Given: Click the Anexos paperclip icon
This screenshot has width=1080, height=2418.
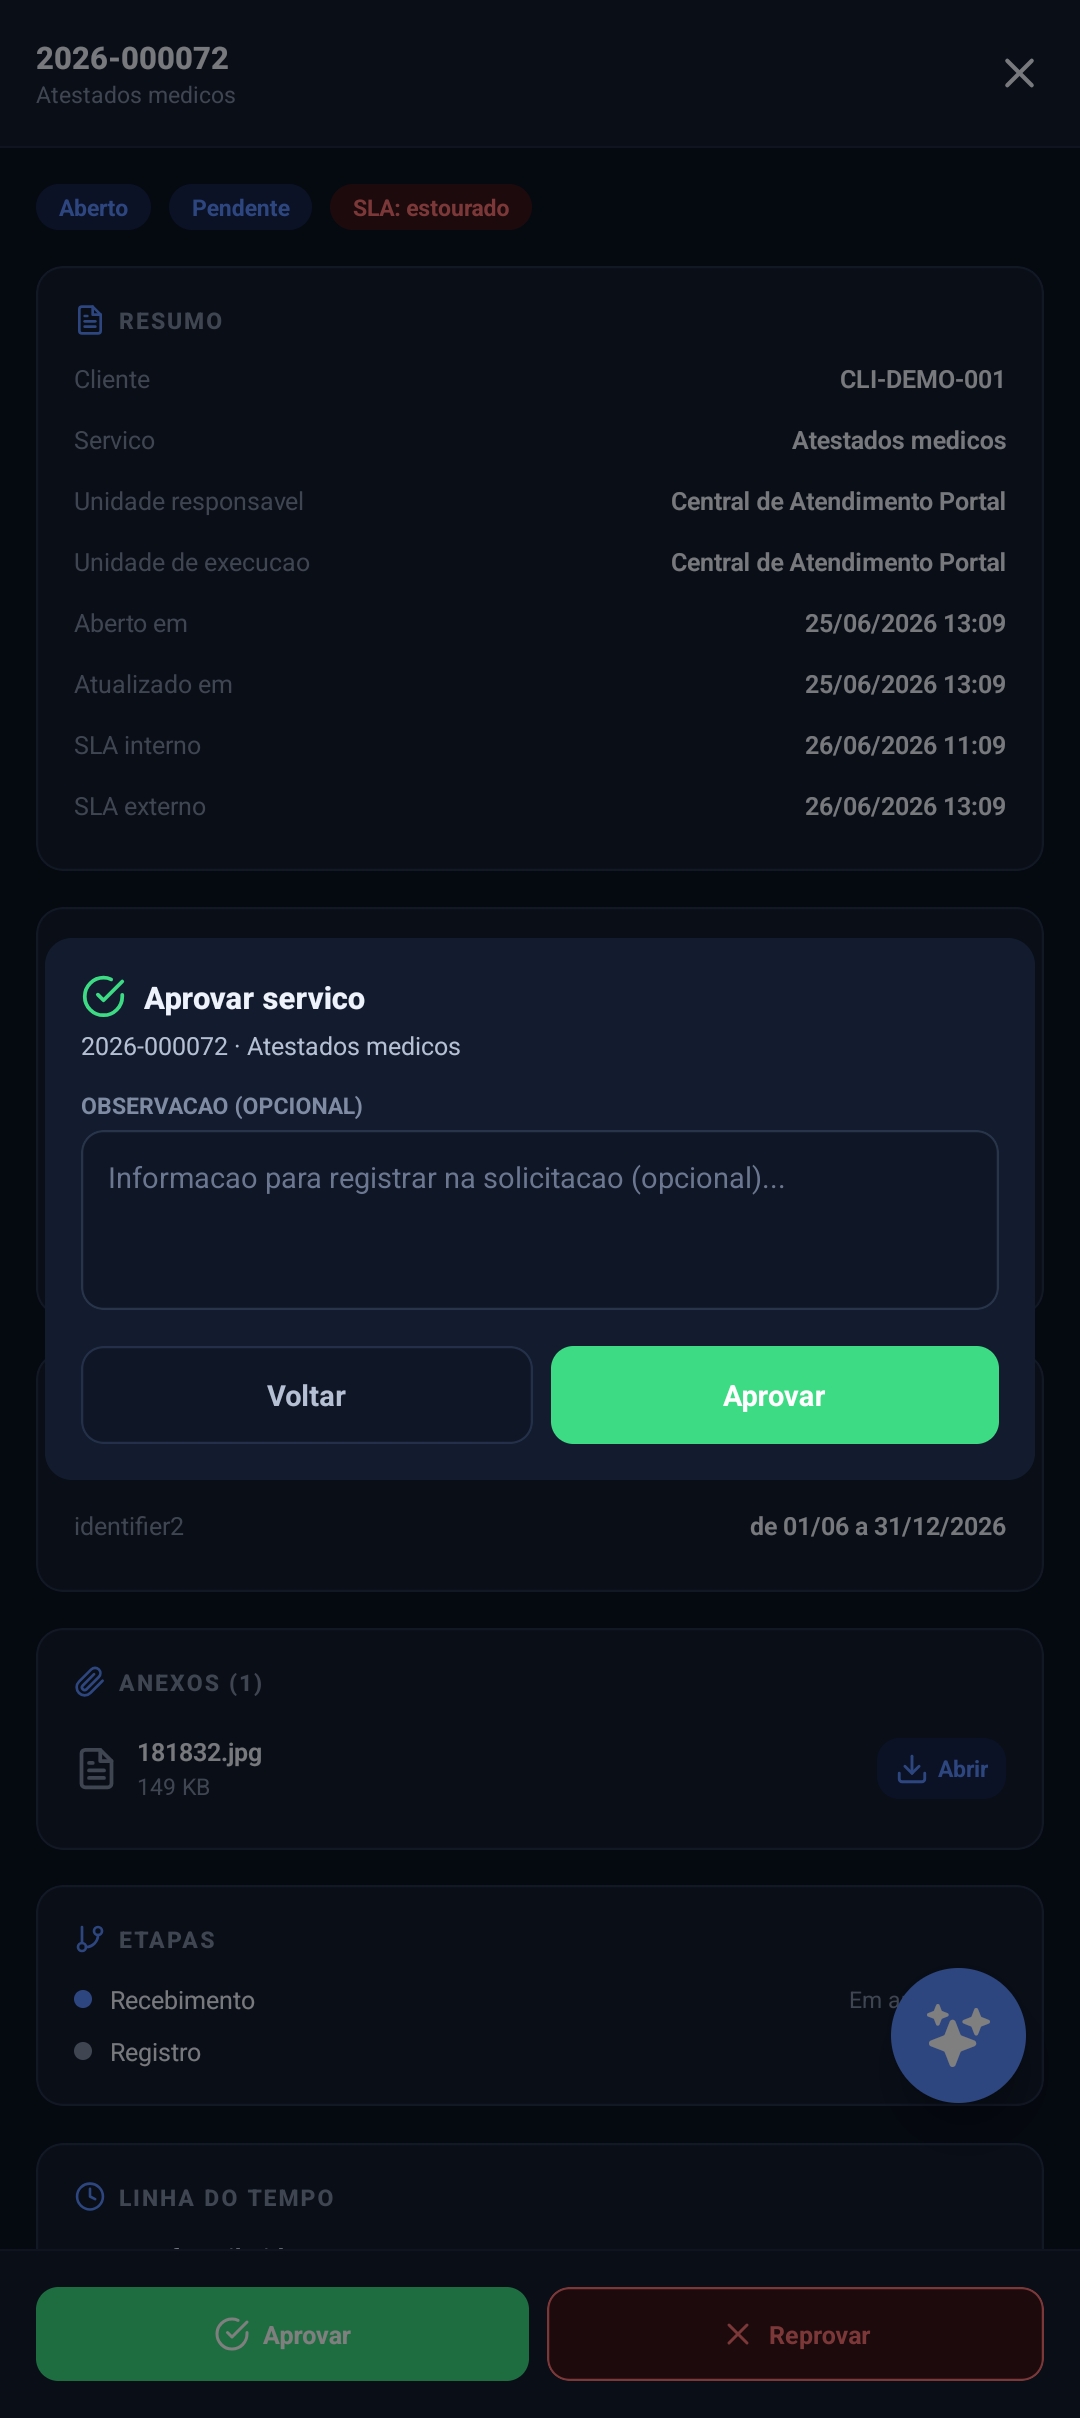Looking at the screenshot, I should [x=90, y=1682].
